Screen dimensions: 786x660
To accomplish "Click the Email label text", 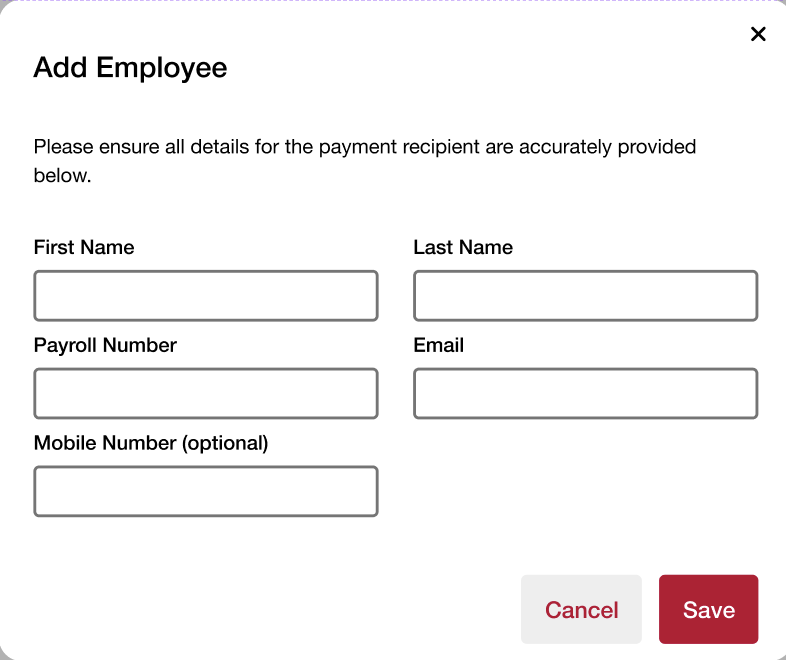I will point(439,345).
